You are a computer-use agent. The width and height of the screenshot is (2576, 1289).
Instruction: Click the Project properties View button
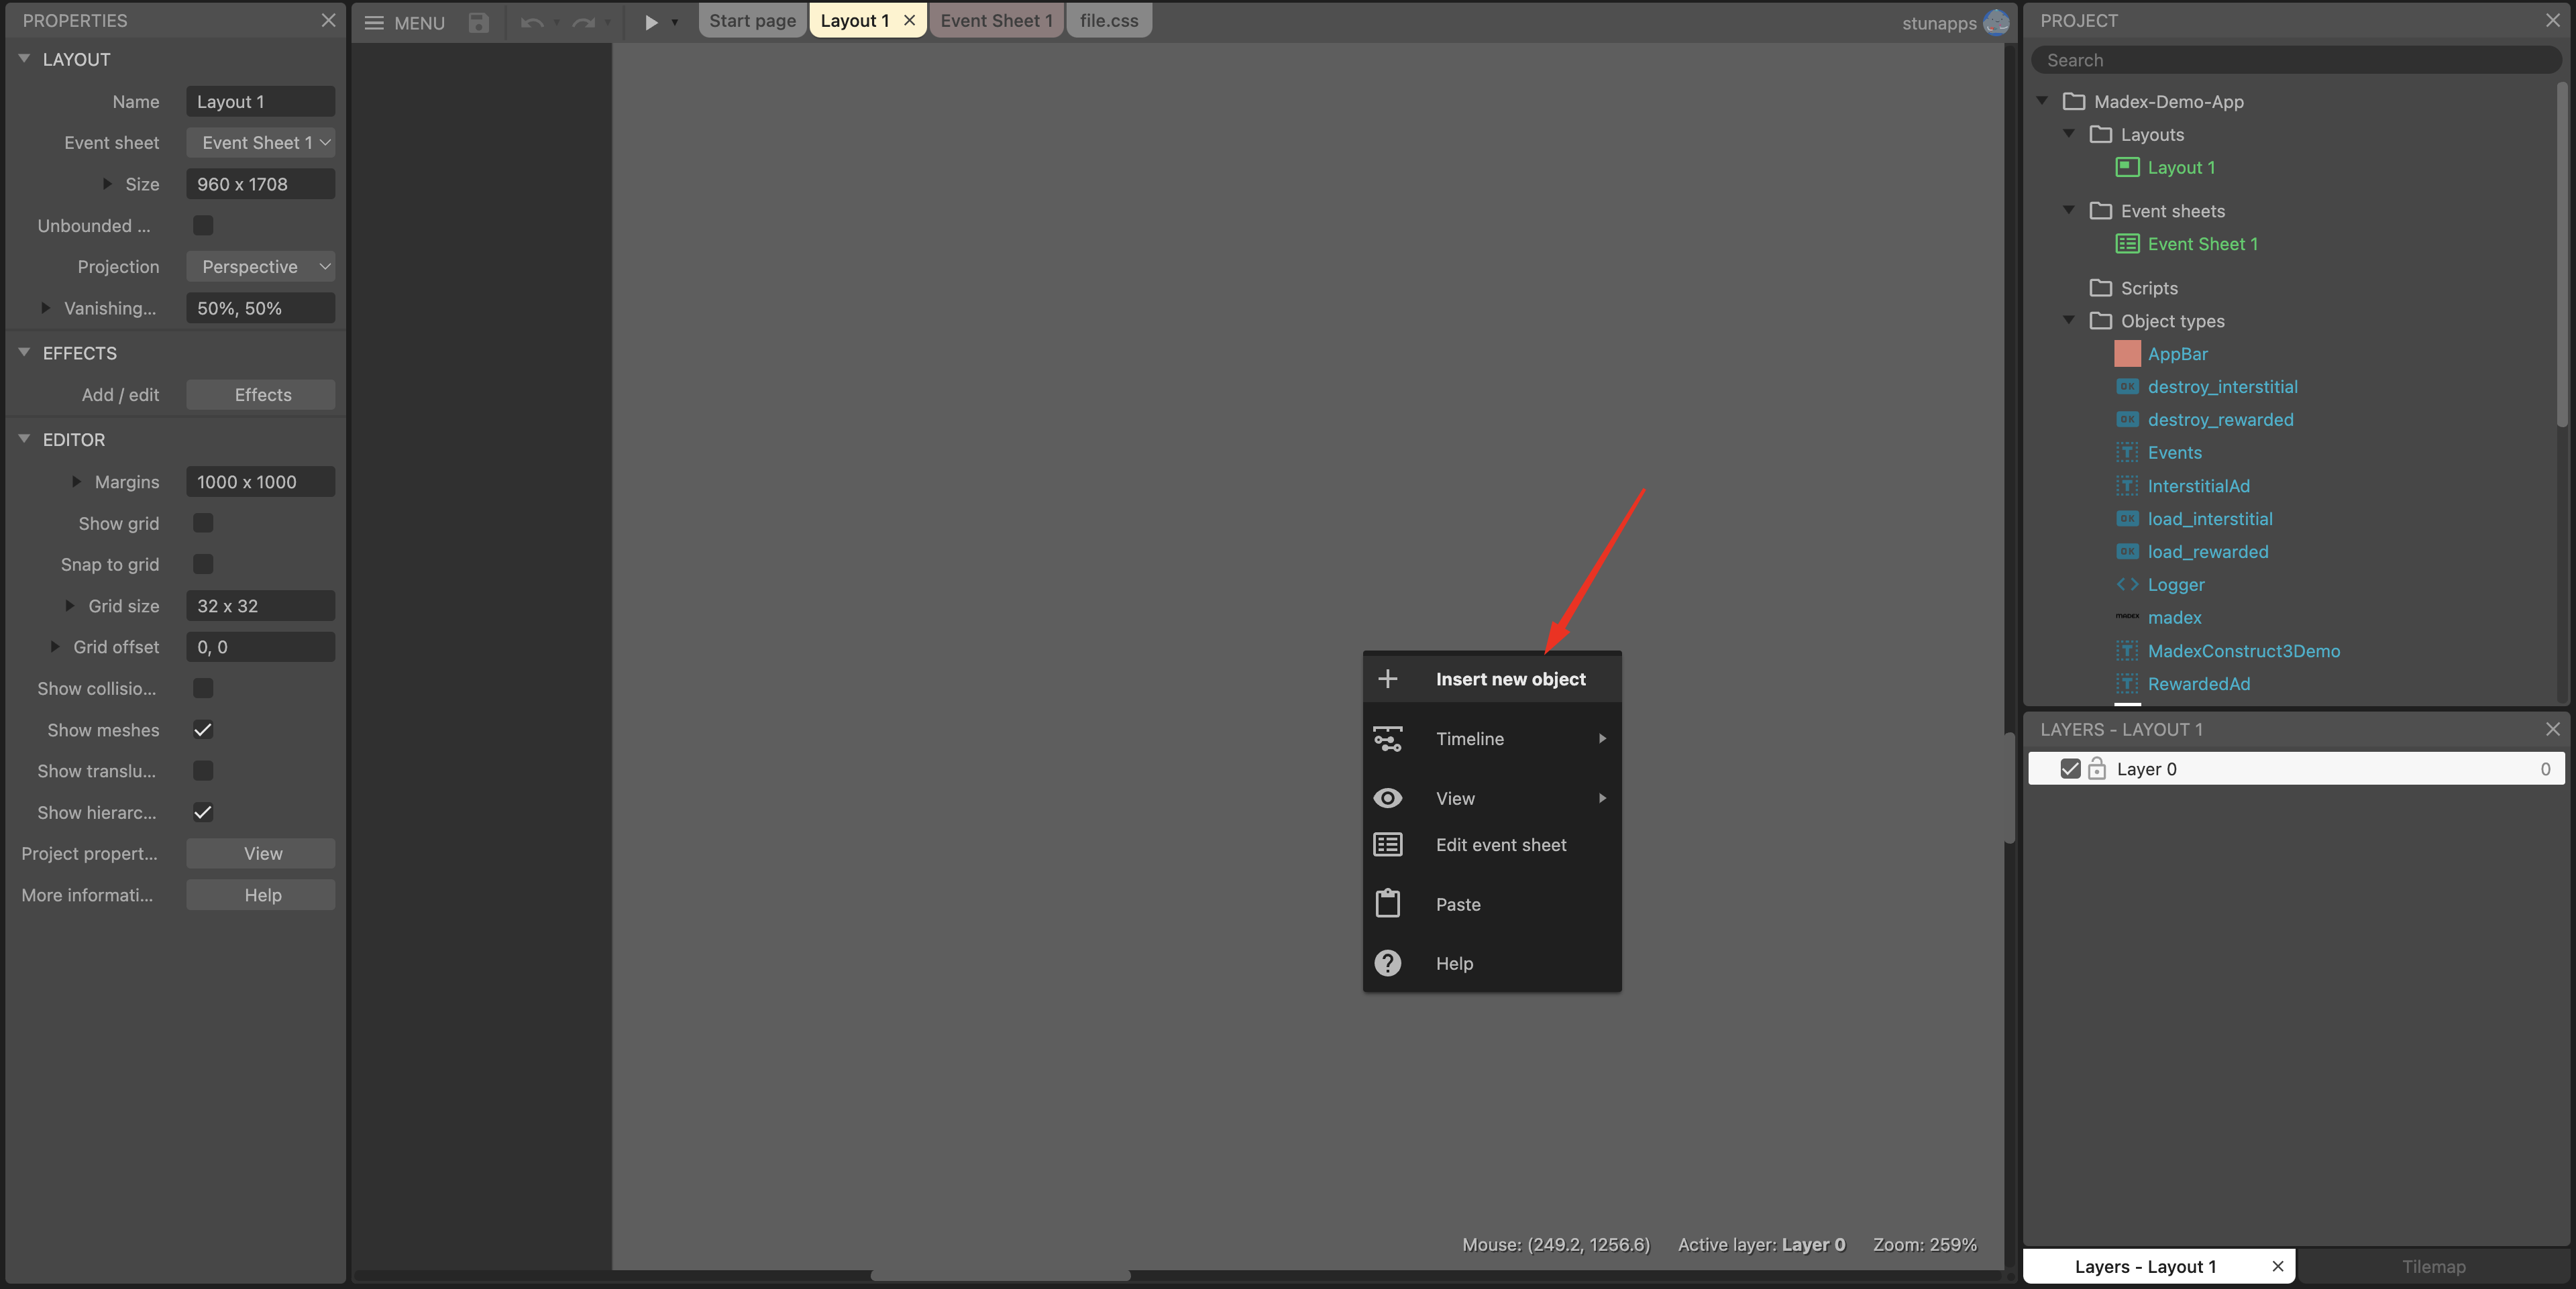click(261, 854)
